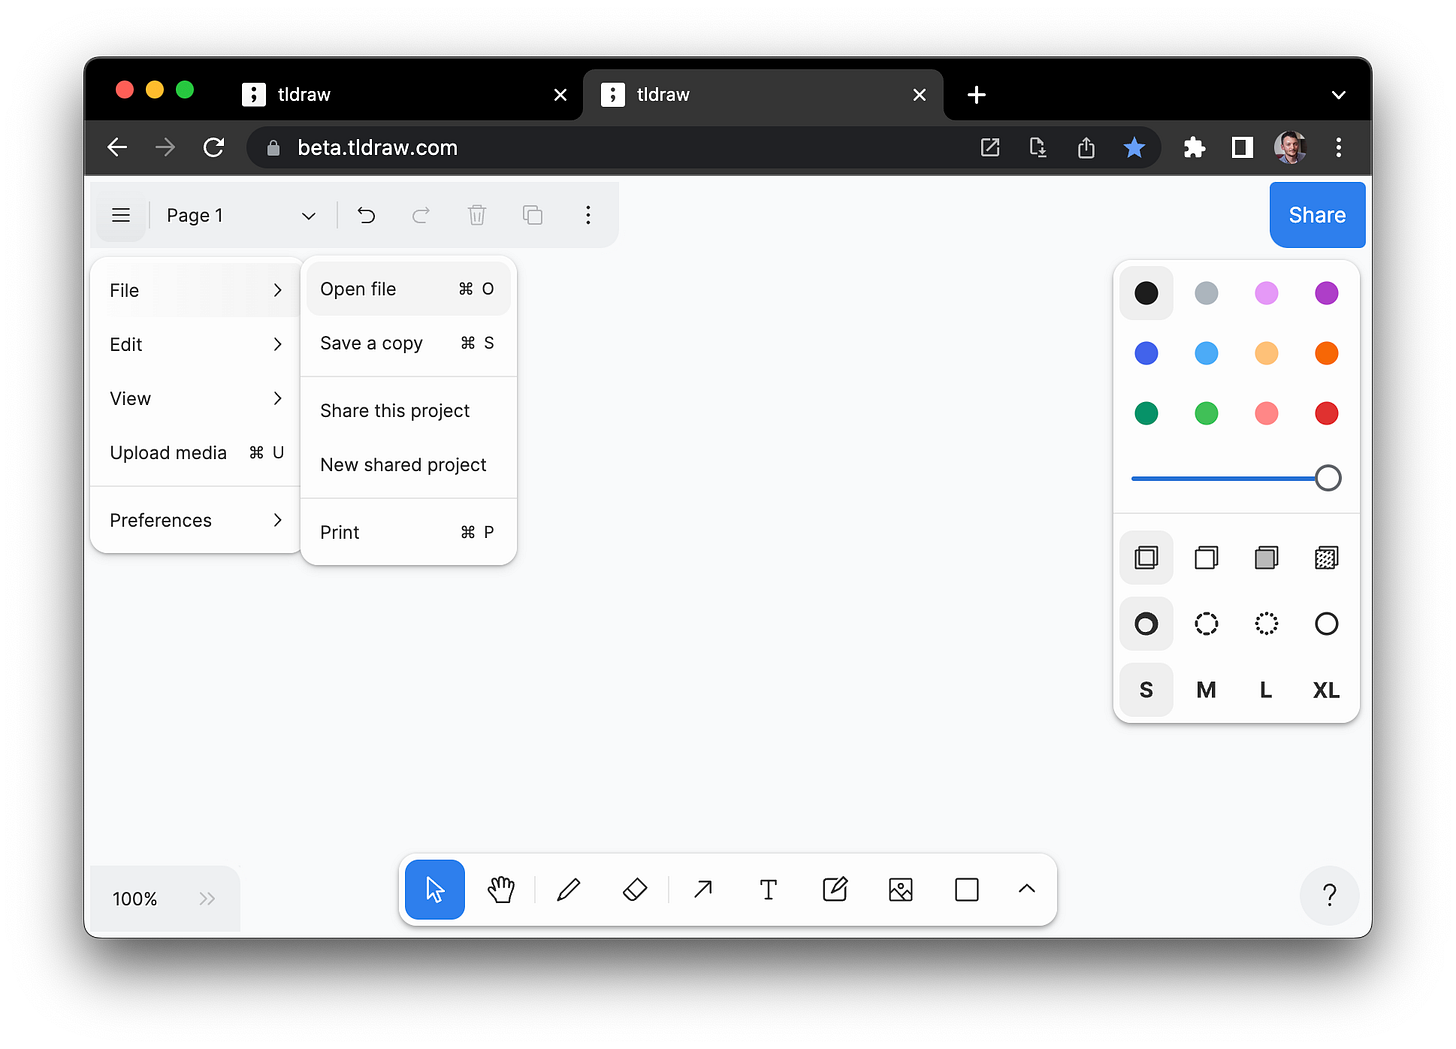Select the empty fill style

pyautogui.click(x=1146, y=558)
